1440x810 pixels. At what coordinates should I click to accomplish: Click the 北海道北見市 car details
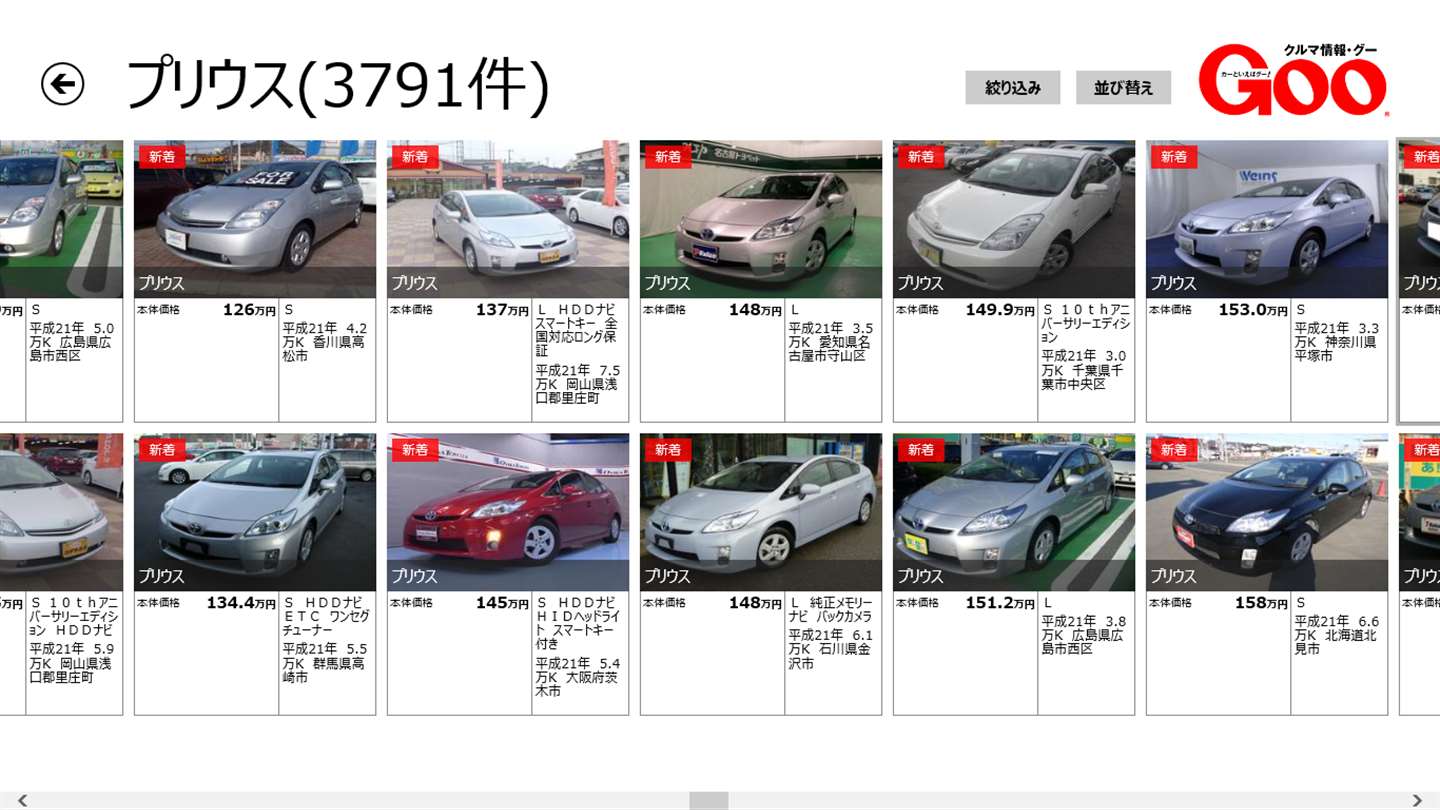[x=1337, y=635]
